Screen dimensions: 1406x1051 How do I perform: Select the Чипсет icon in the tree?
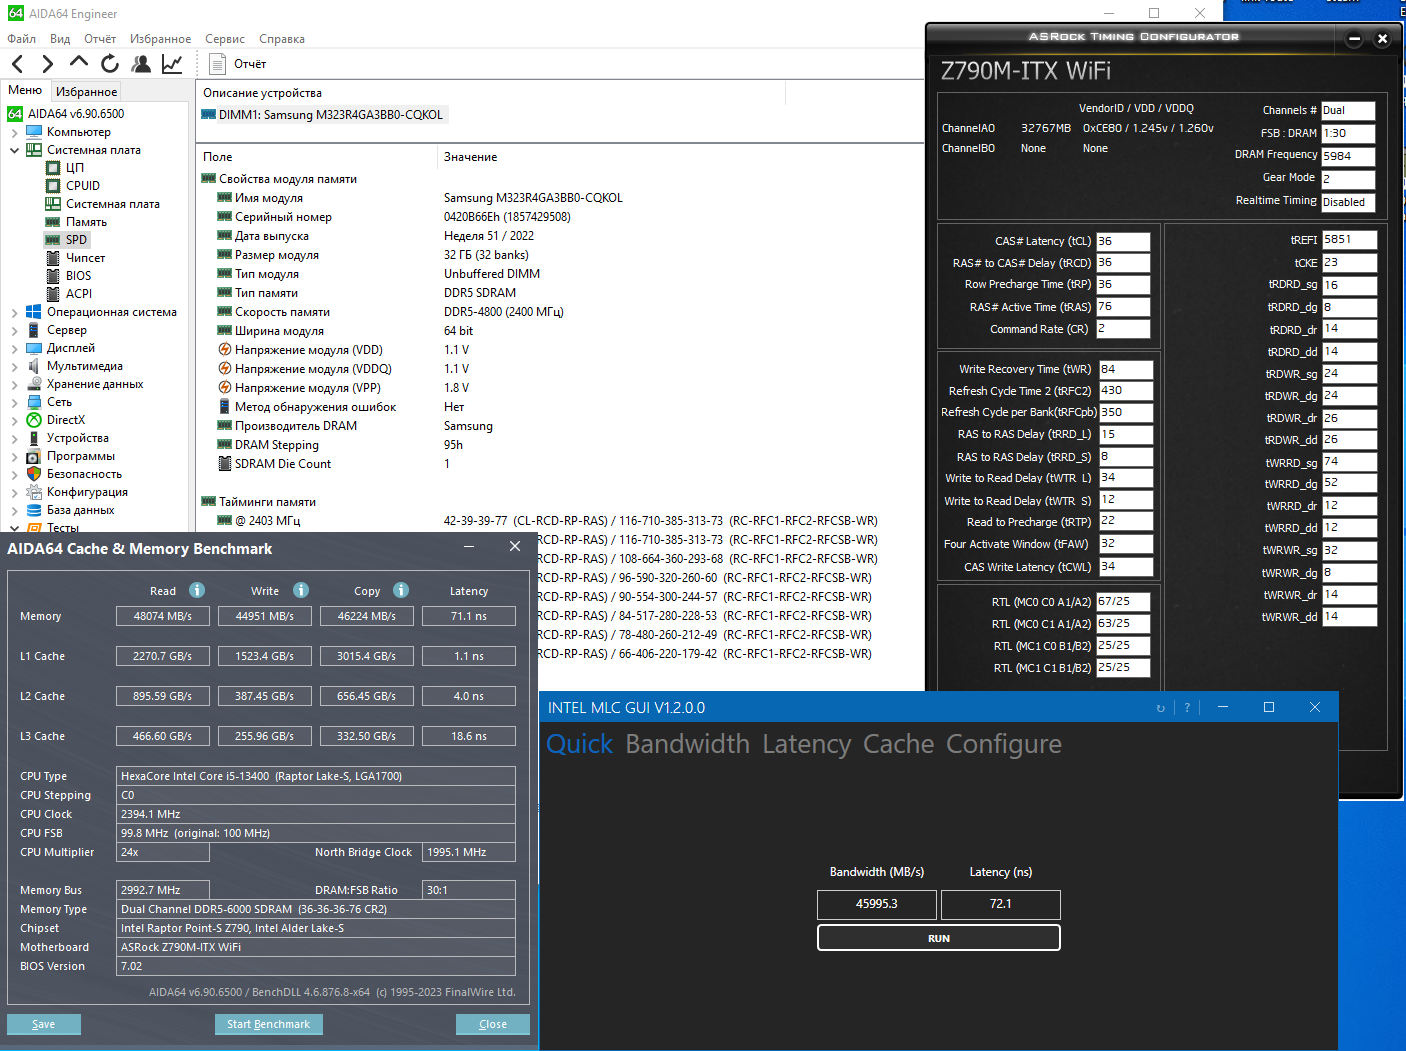click(53, 258)
